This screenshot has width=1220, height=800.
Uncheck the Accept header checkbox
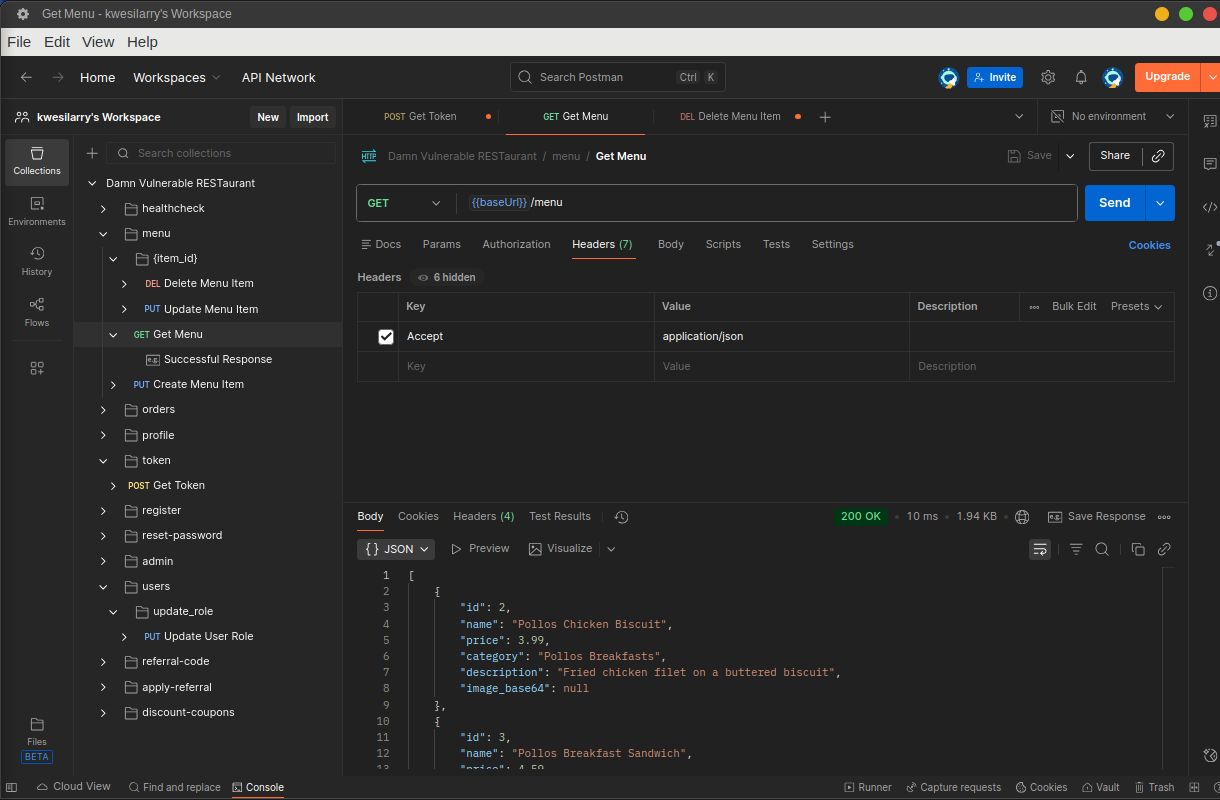[386, 337]
